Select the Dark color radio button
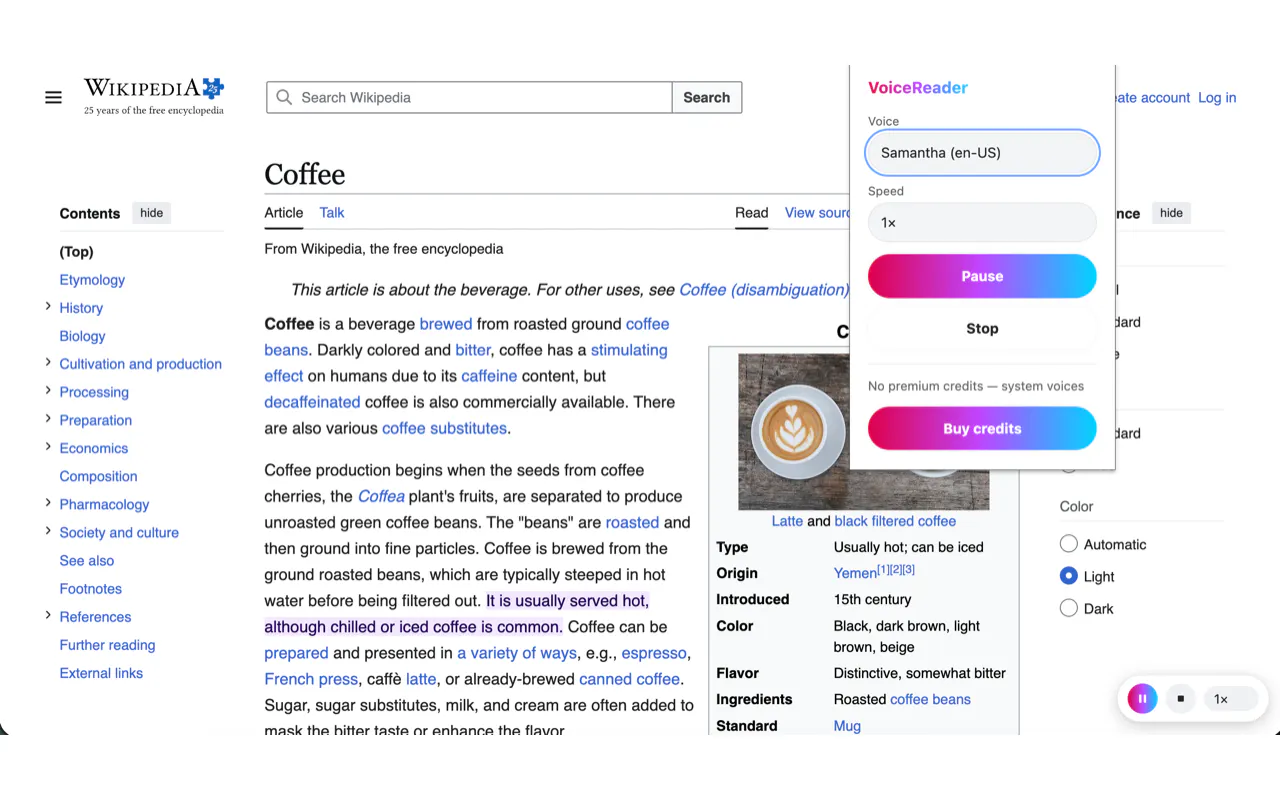Image resolution: width=1280 pixels, height=800 pixels. click(1069, 608)
